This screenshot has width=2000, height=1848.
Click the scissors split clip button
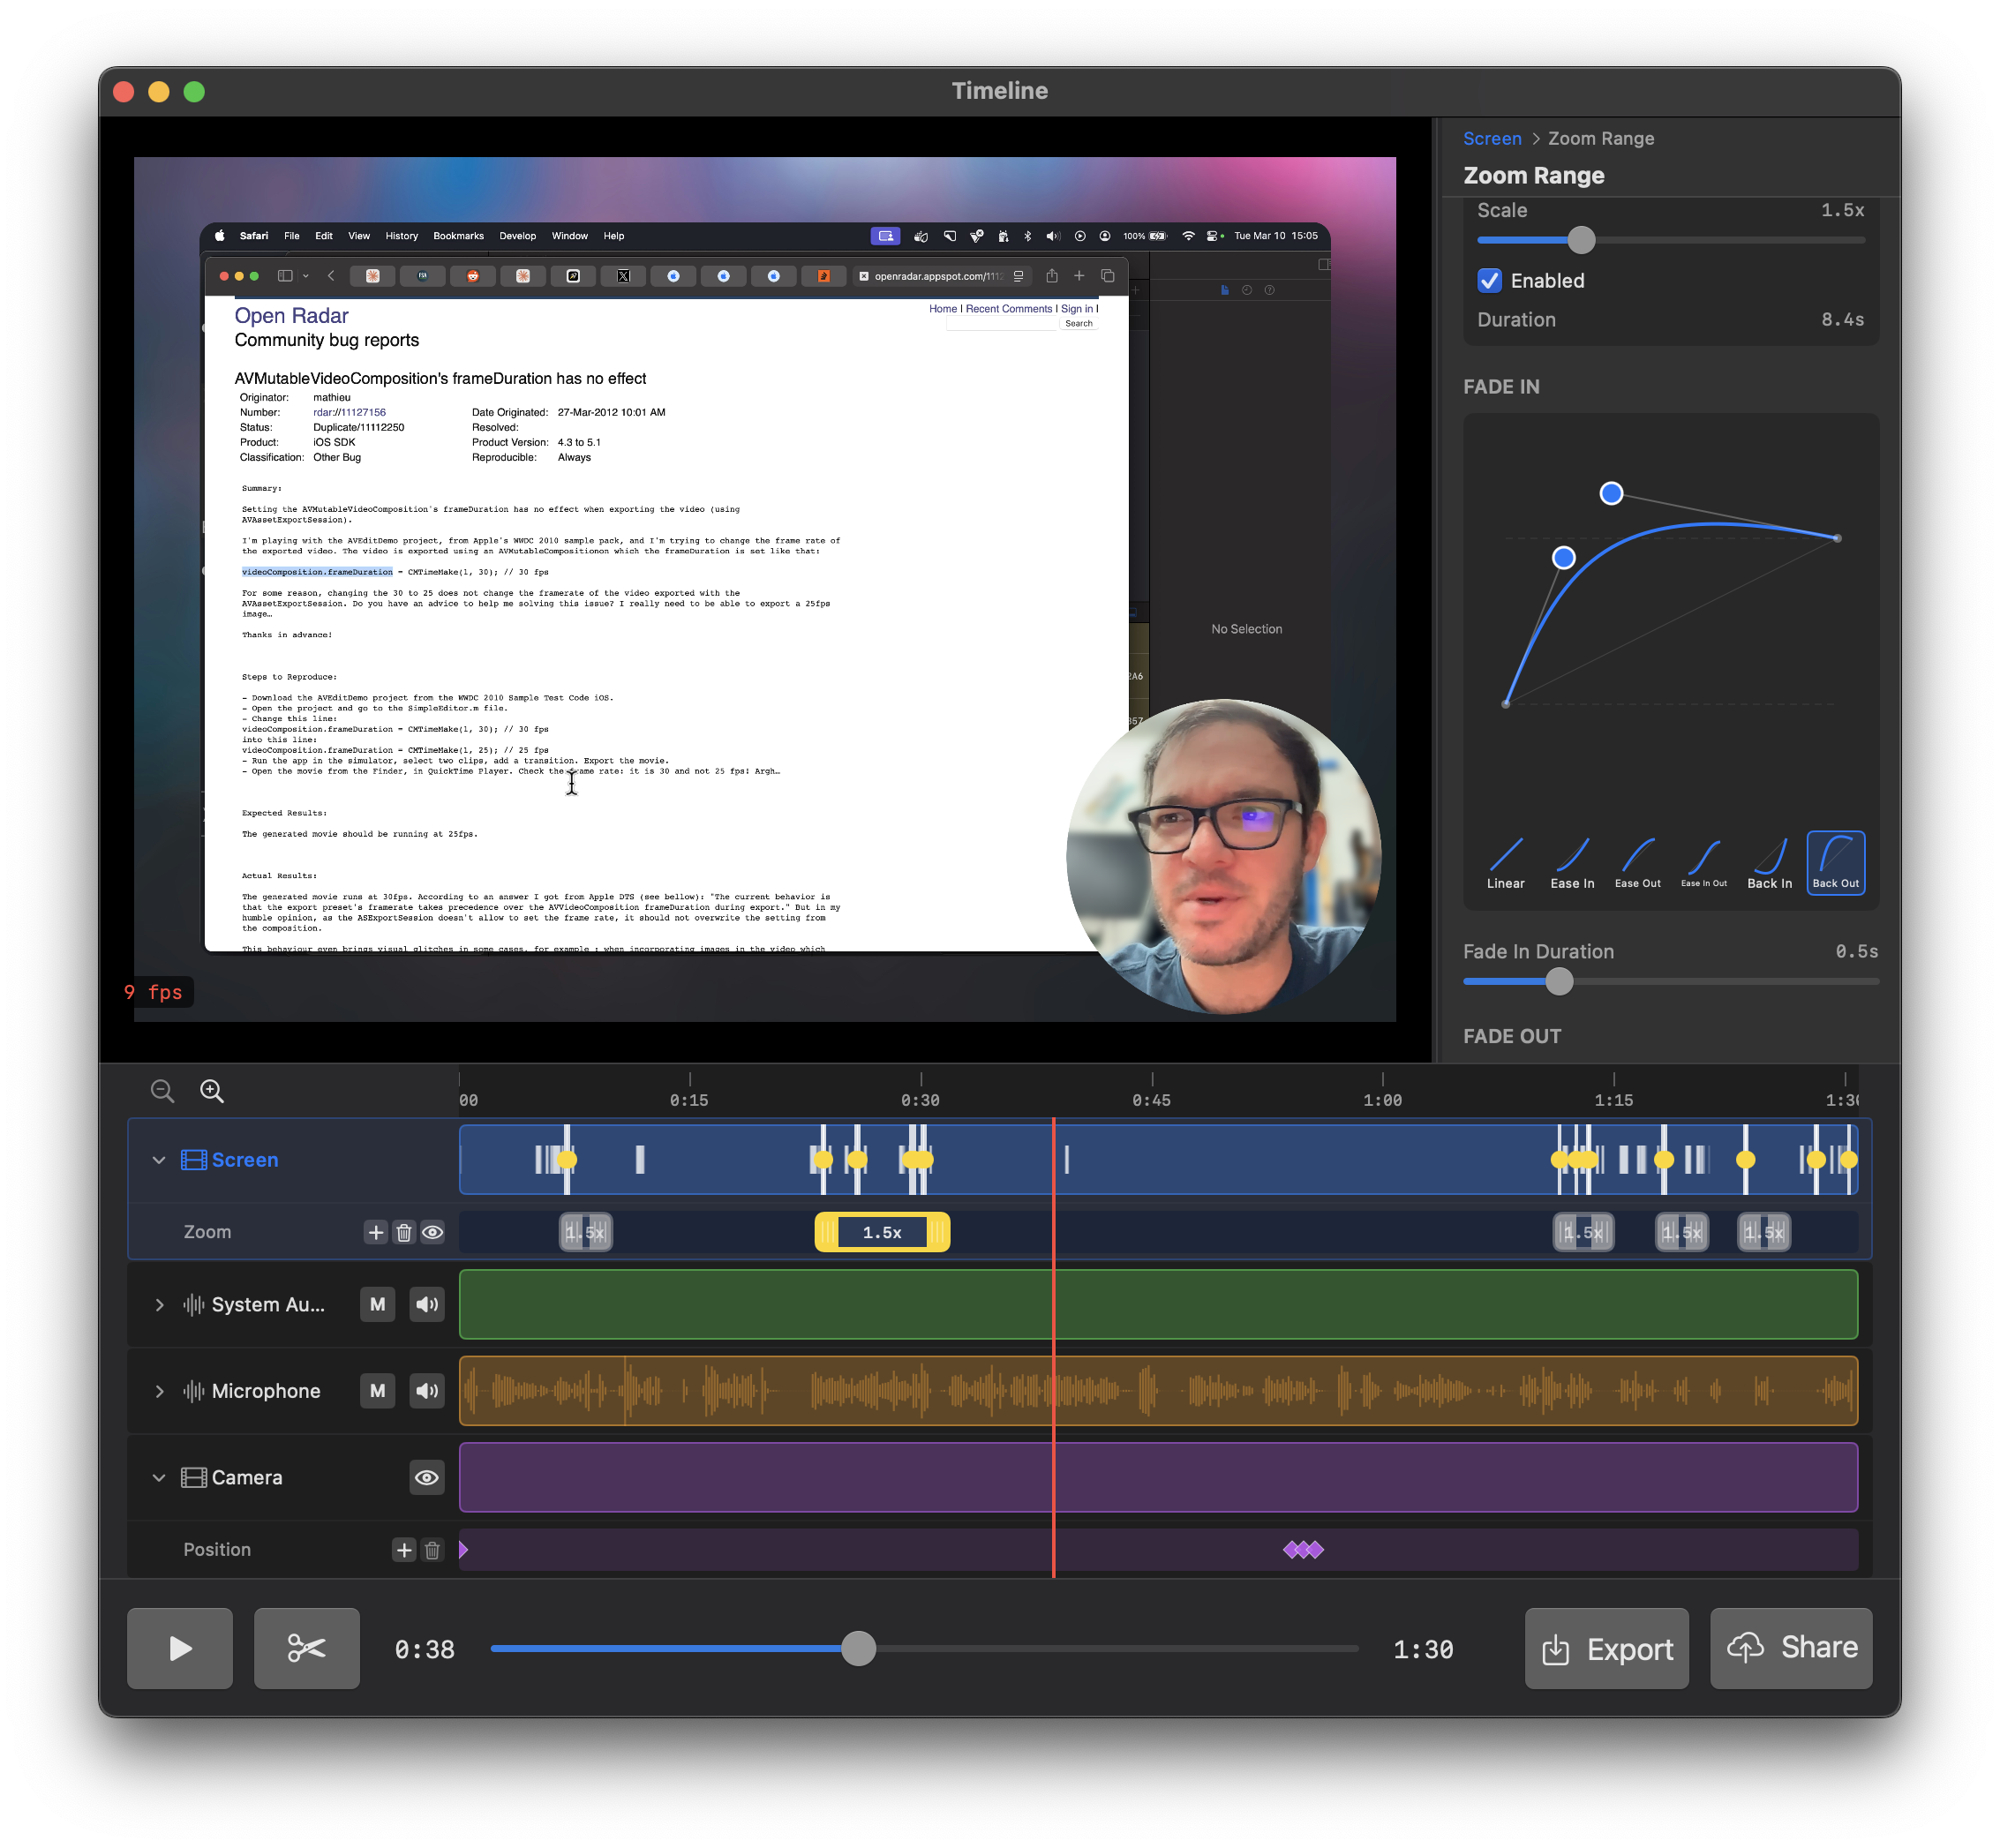pos(306,1648)
